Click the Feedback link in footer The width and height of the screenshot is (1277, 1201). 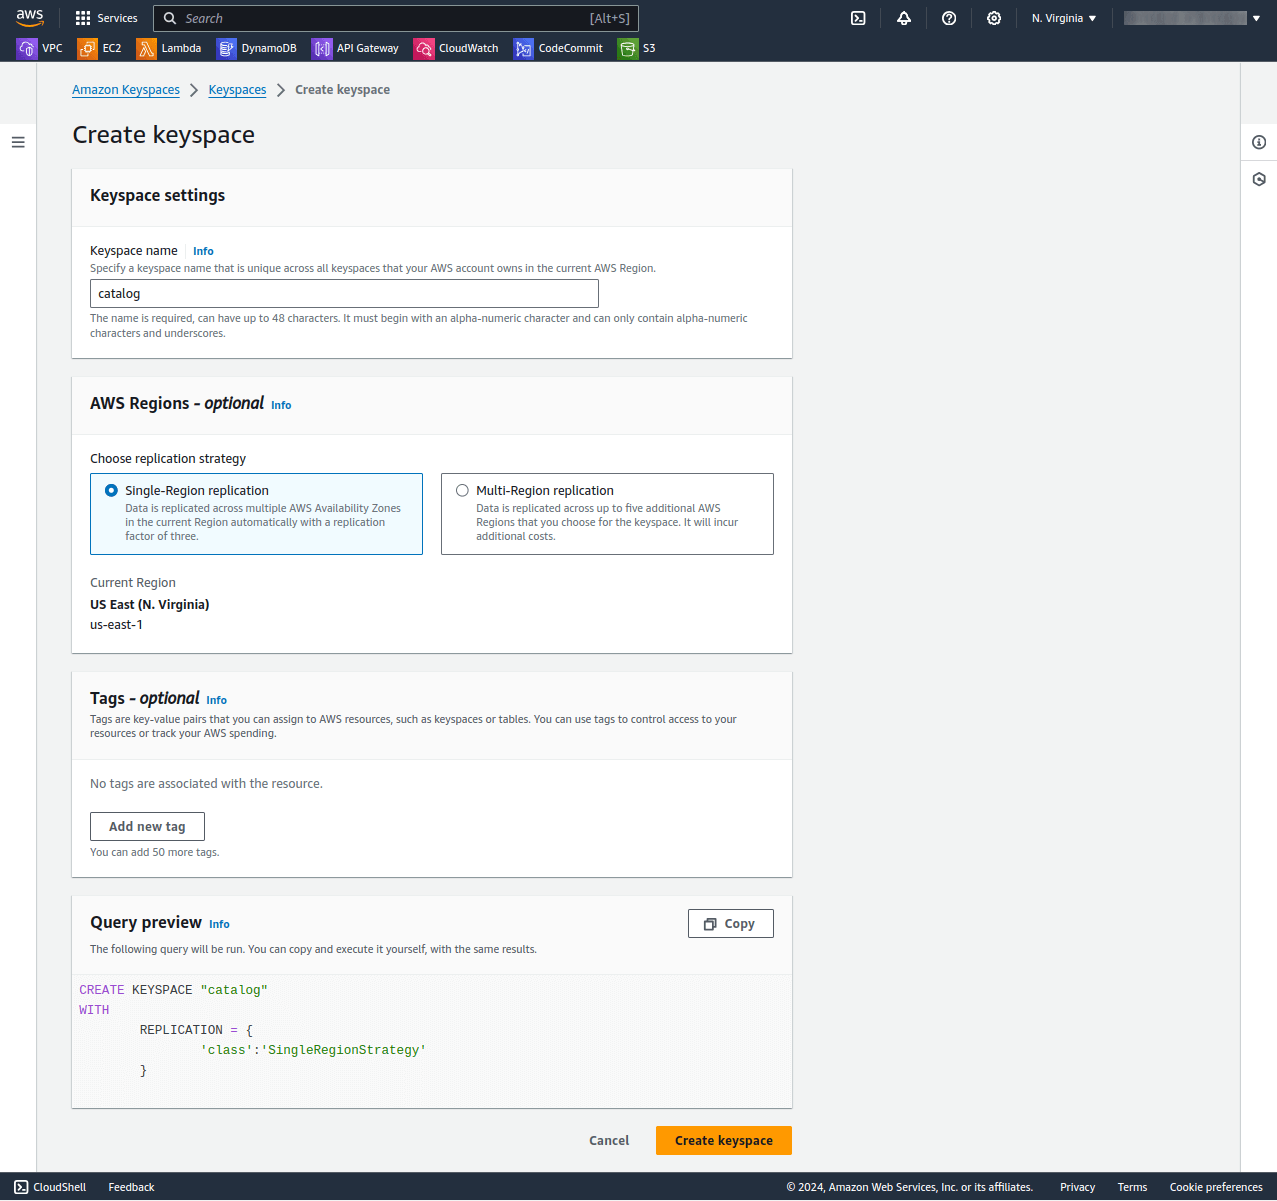[130, 1187]
